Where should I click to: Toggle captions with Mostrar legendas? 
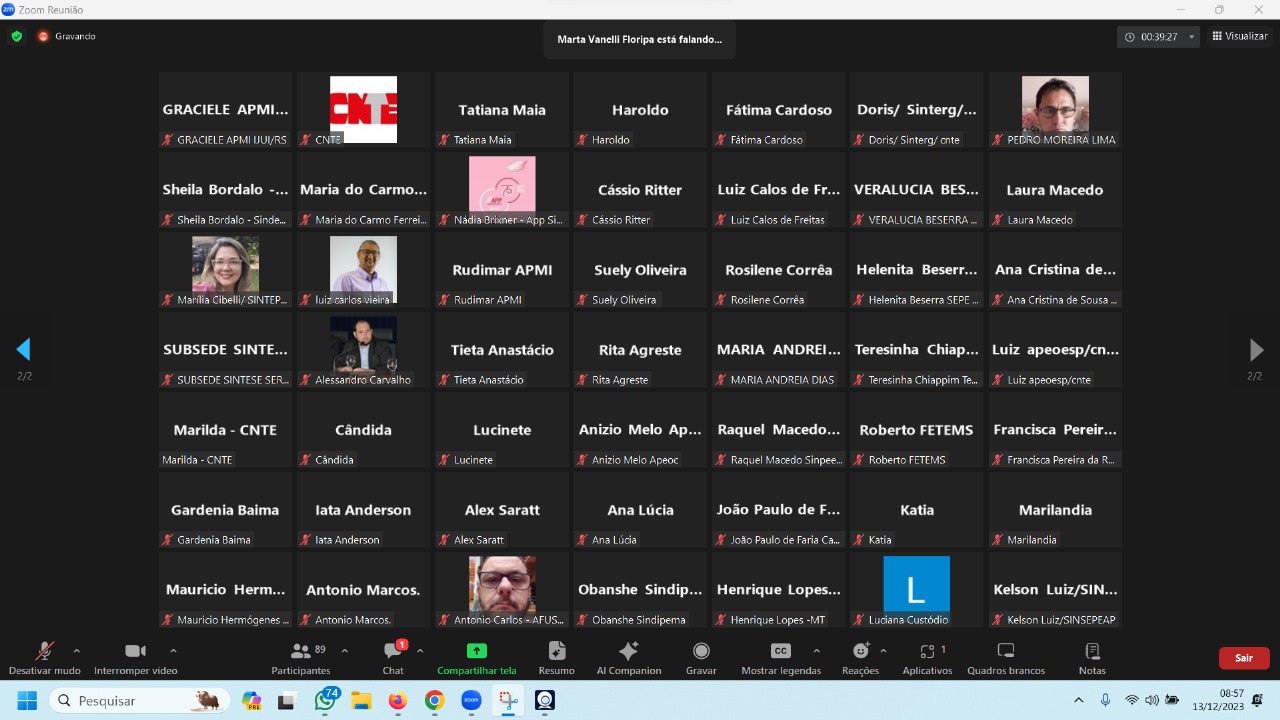coord(781,658)
